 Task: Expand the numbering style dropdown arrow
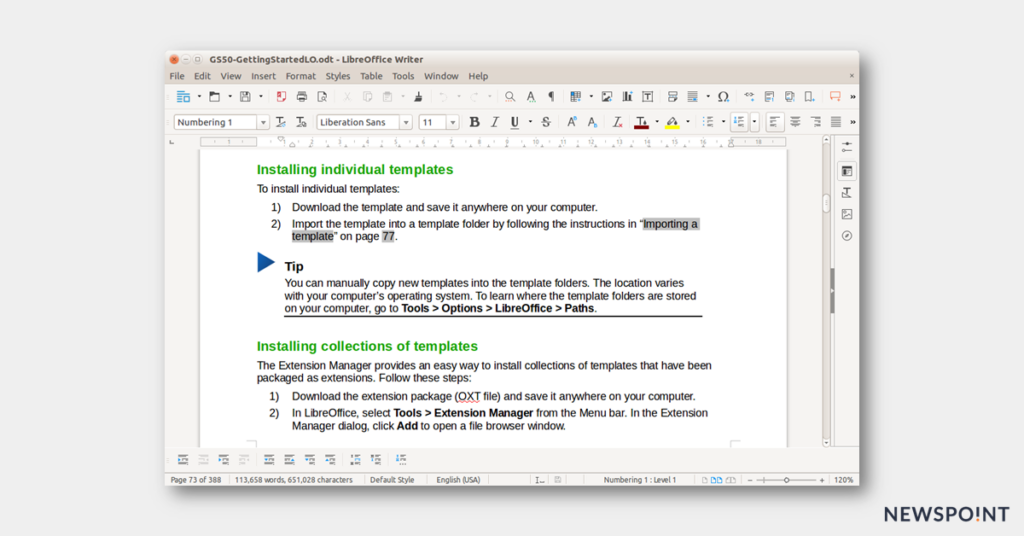(x=754, y=122)
